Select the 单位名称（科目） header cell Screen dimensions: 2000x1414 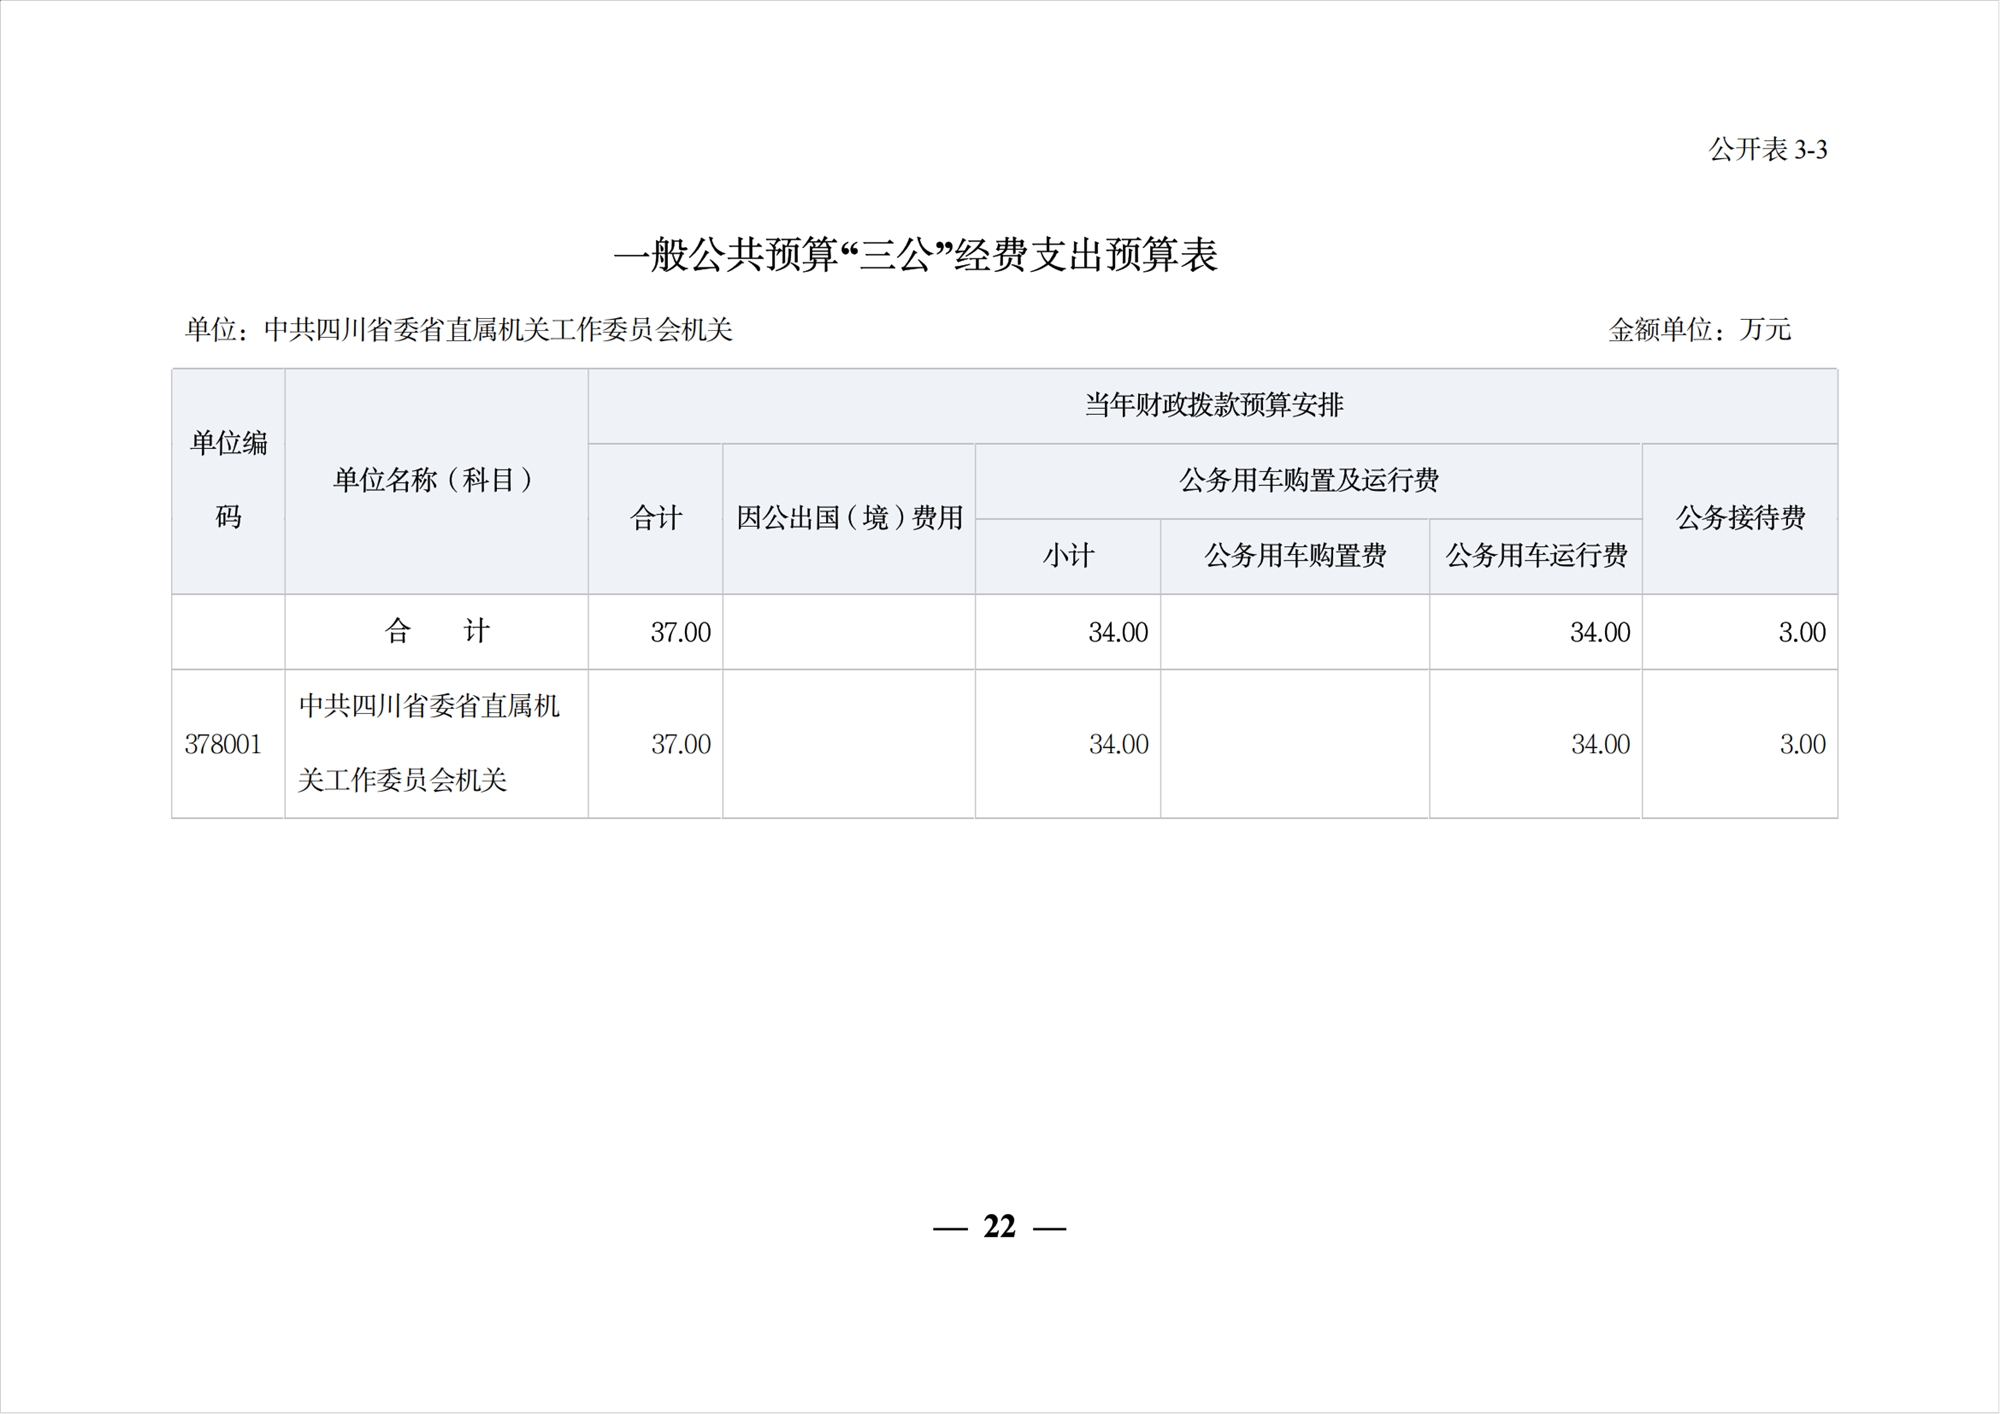436,480
